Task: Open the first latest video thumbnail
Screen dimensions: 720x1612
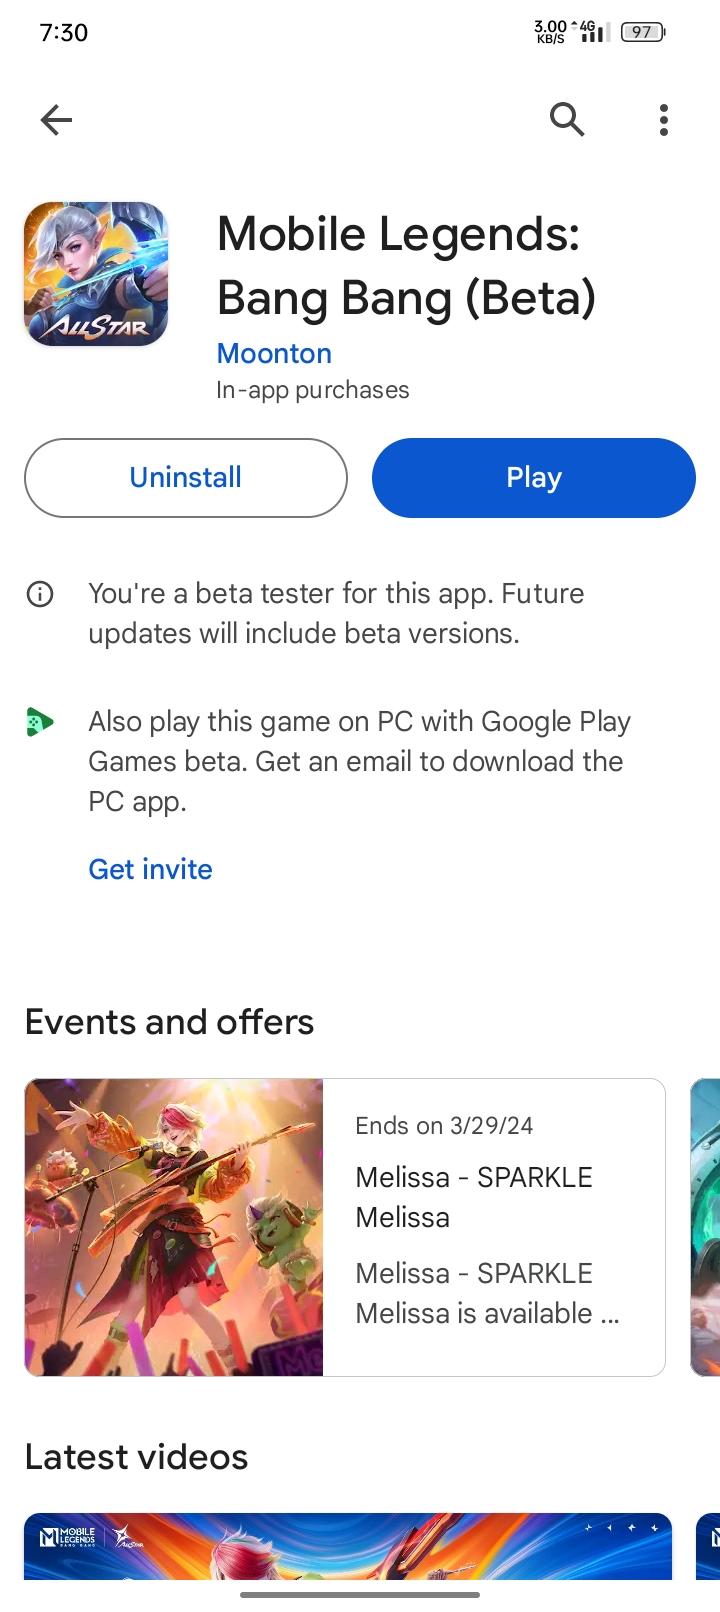Action: (x=348, y=1546)
